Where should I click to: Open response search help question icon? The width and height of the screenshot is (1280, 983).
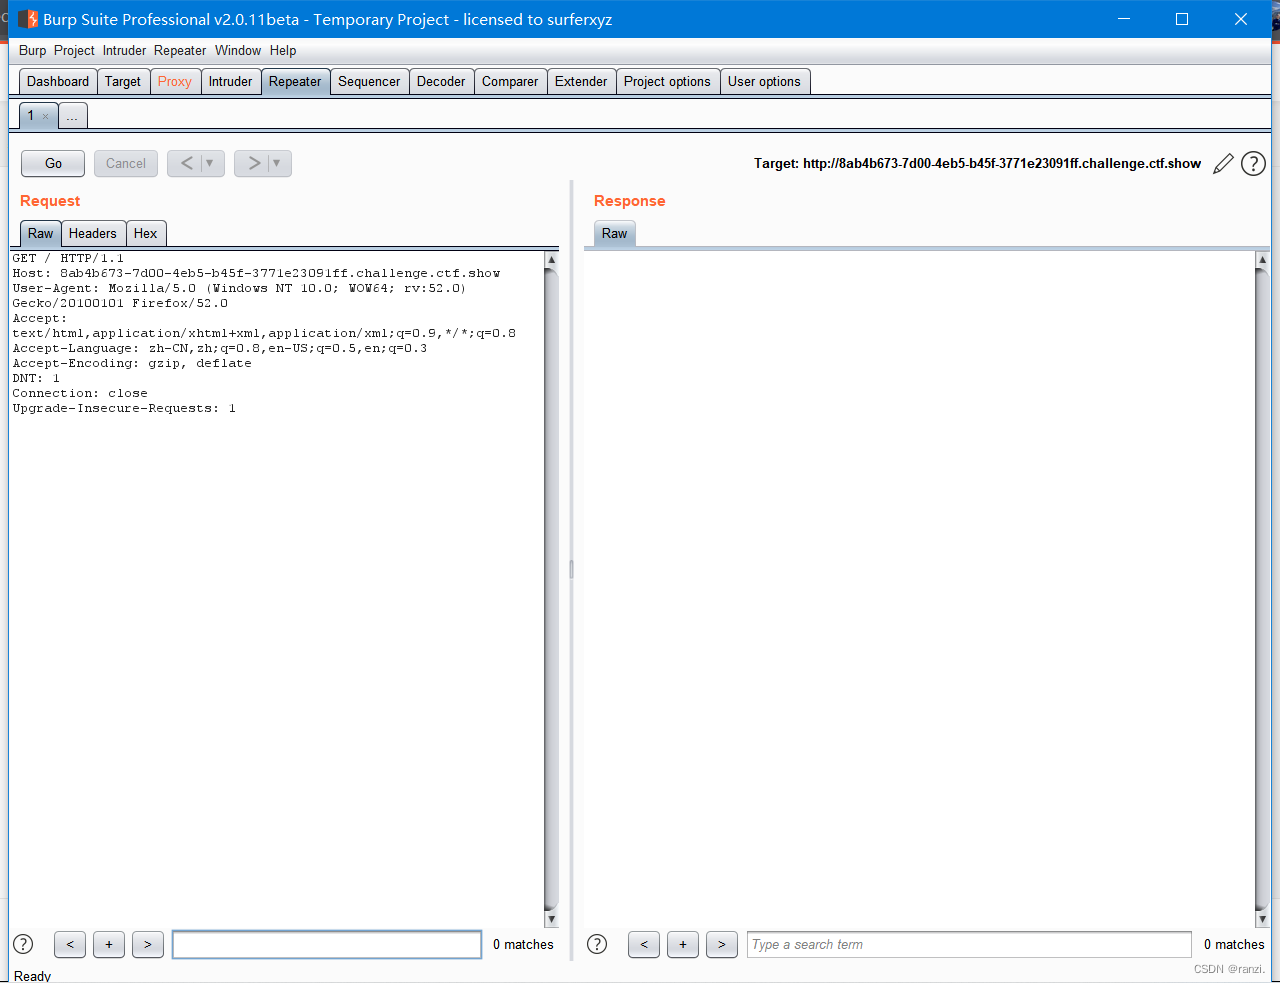point(597,944)
